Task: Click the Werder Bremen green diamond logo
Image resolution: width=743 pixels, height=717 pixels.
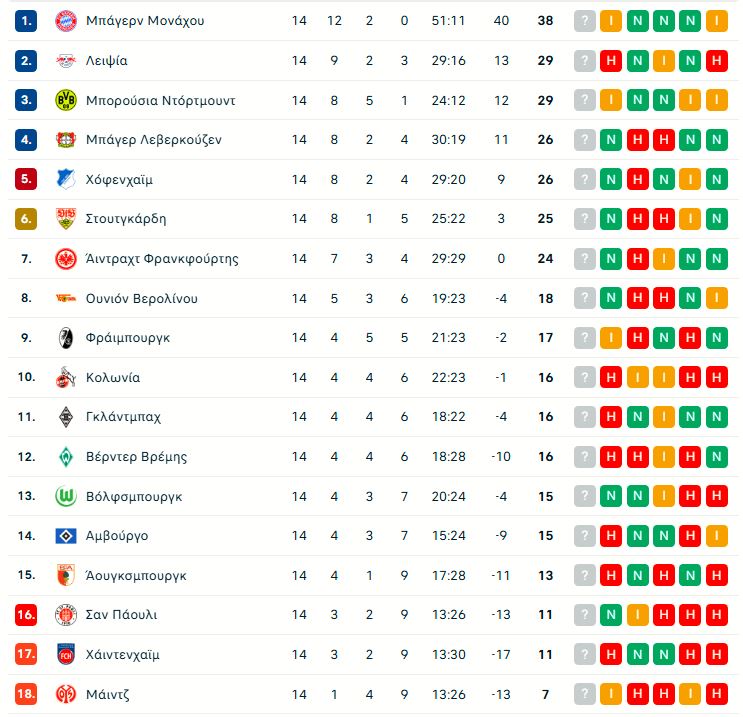Action: coord(65,457)
